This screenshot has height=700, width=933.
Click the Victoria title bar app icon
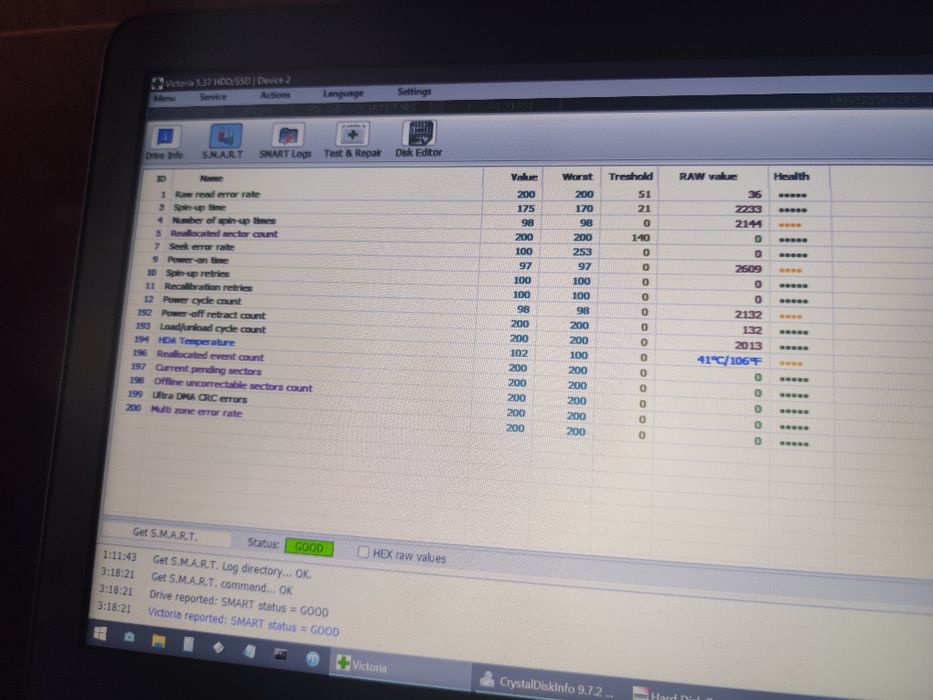coord(158,83)
